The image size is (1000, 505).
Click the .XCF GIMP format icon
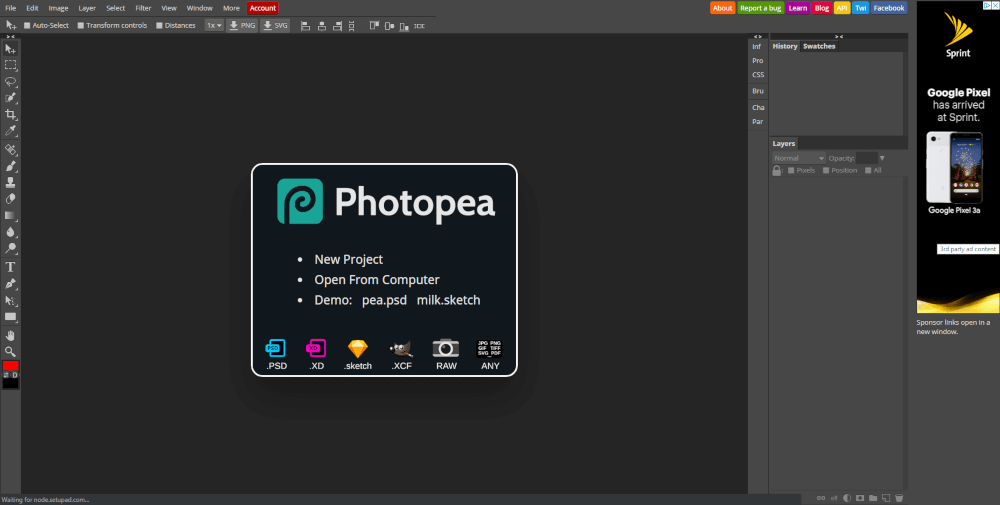[x=402, y=349]
